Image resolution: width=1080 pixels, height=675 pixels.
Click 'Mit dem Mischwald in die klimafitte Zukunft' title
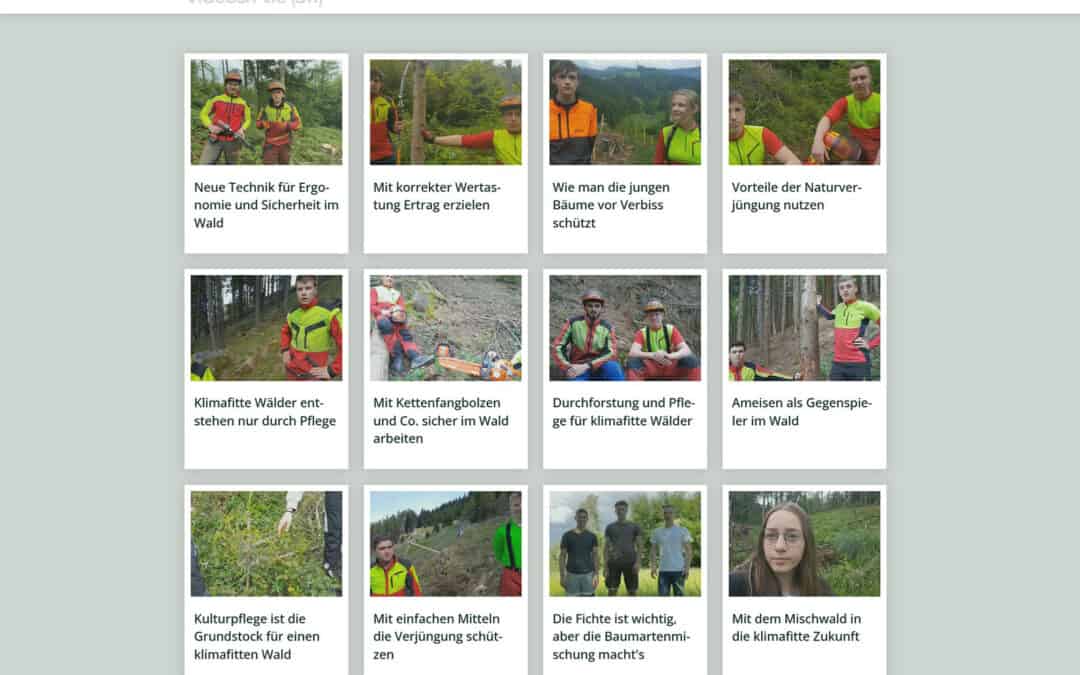(796, 627)
